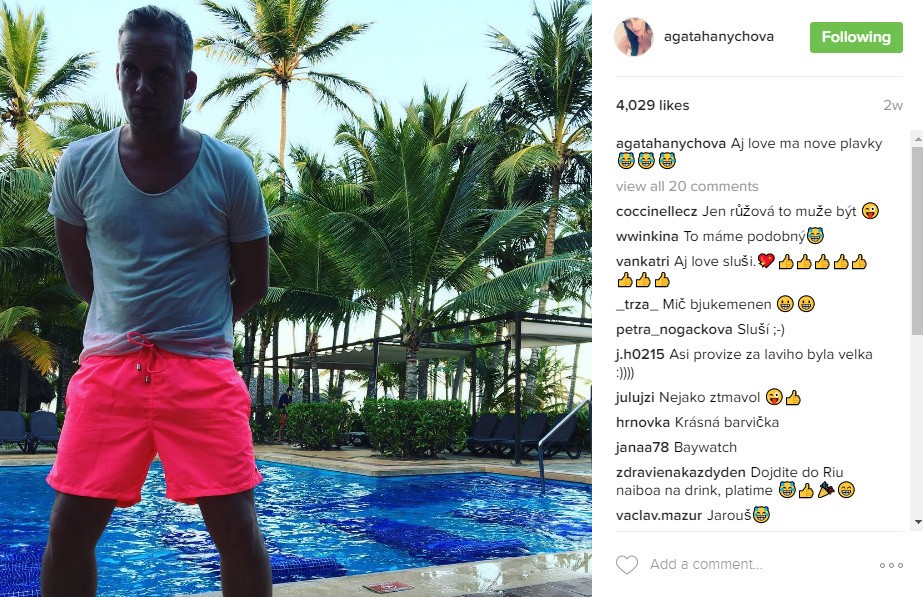The image size is (923, 597).
Task: Open _trza_ commenter profile
Action: (x=637, y=304)
